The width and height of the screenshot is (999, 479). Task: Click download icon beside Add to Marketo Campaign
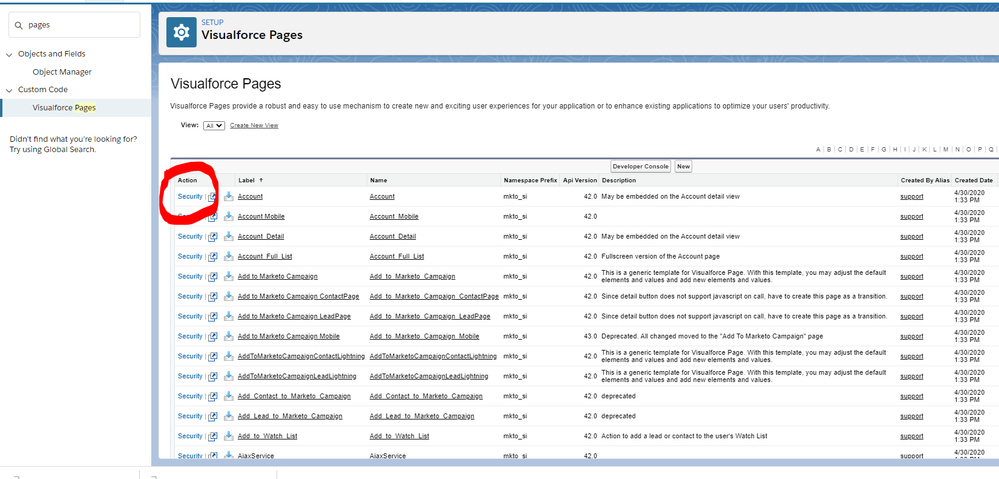point(229,276)
